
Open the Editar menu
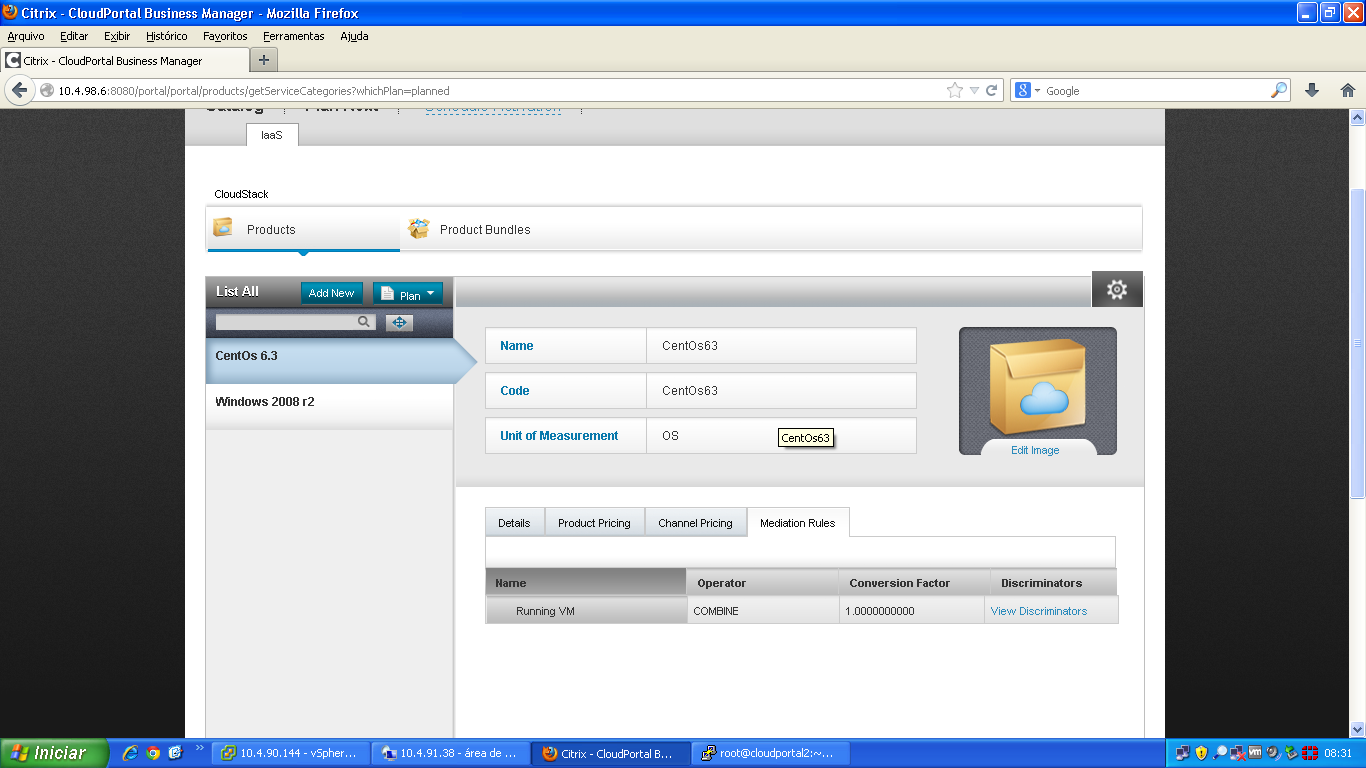(74, 36)
